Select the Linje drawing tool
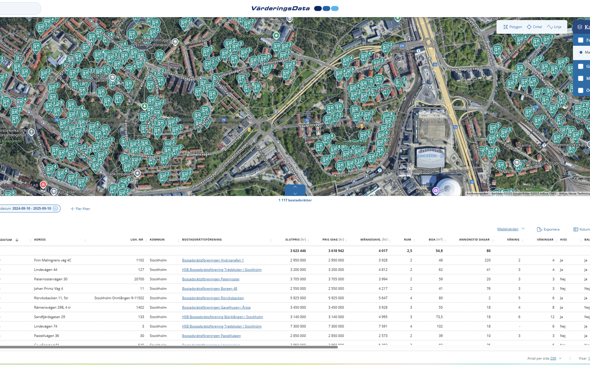 (x=554, y=27)
